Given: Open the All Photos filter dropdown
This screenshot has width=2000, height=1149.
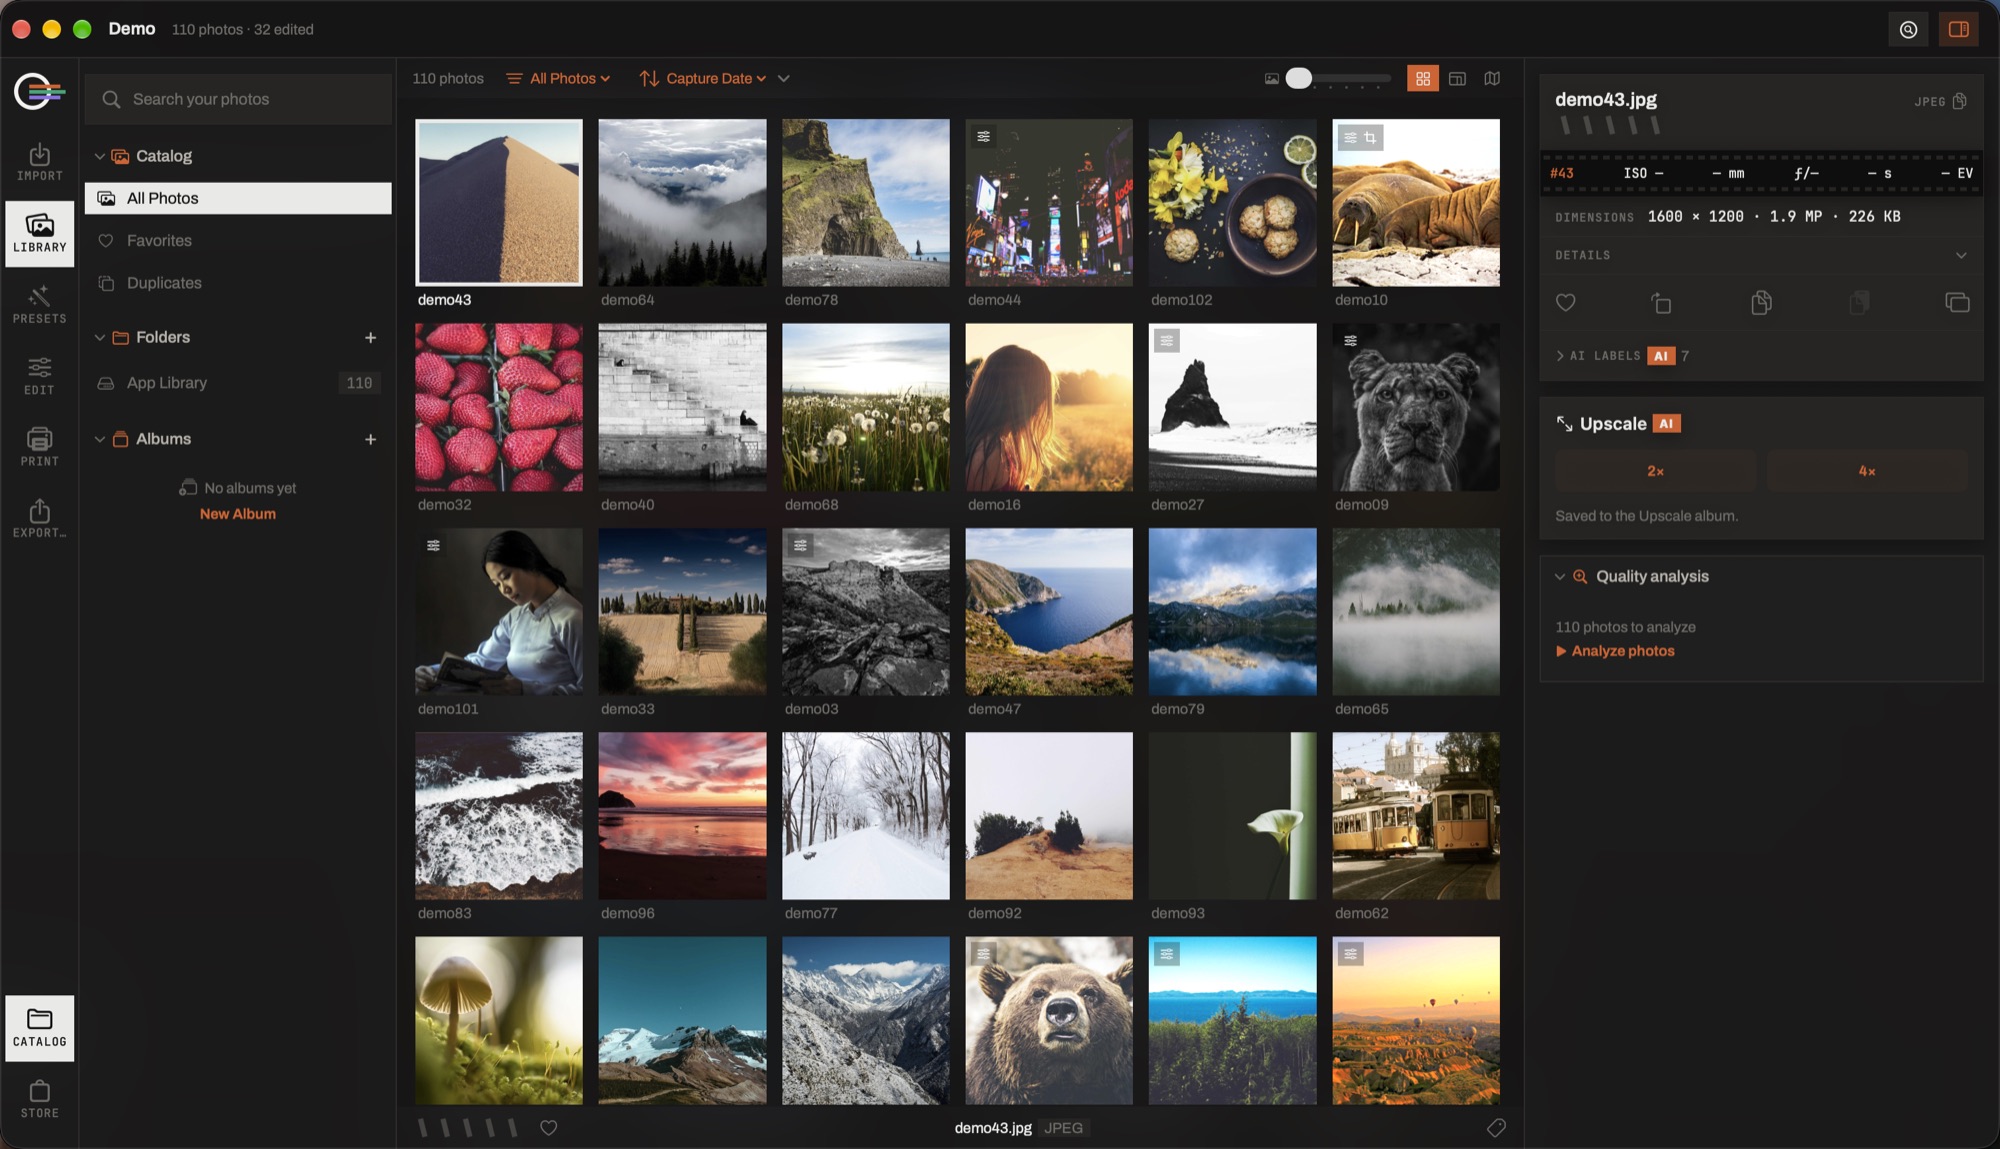Looking at the screenshot, I should pos(558,78).
